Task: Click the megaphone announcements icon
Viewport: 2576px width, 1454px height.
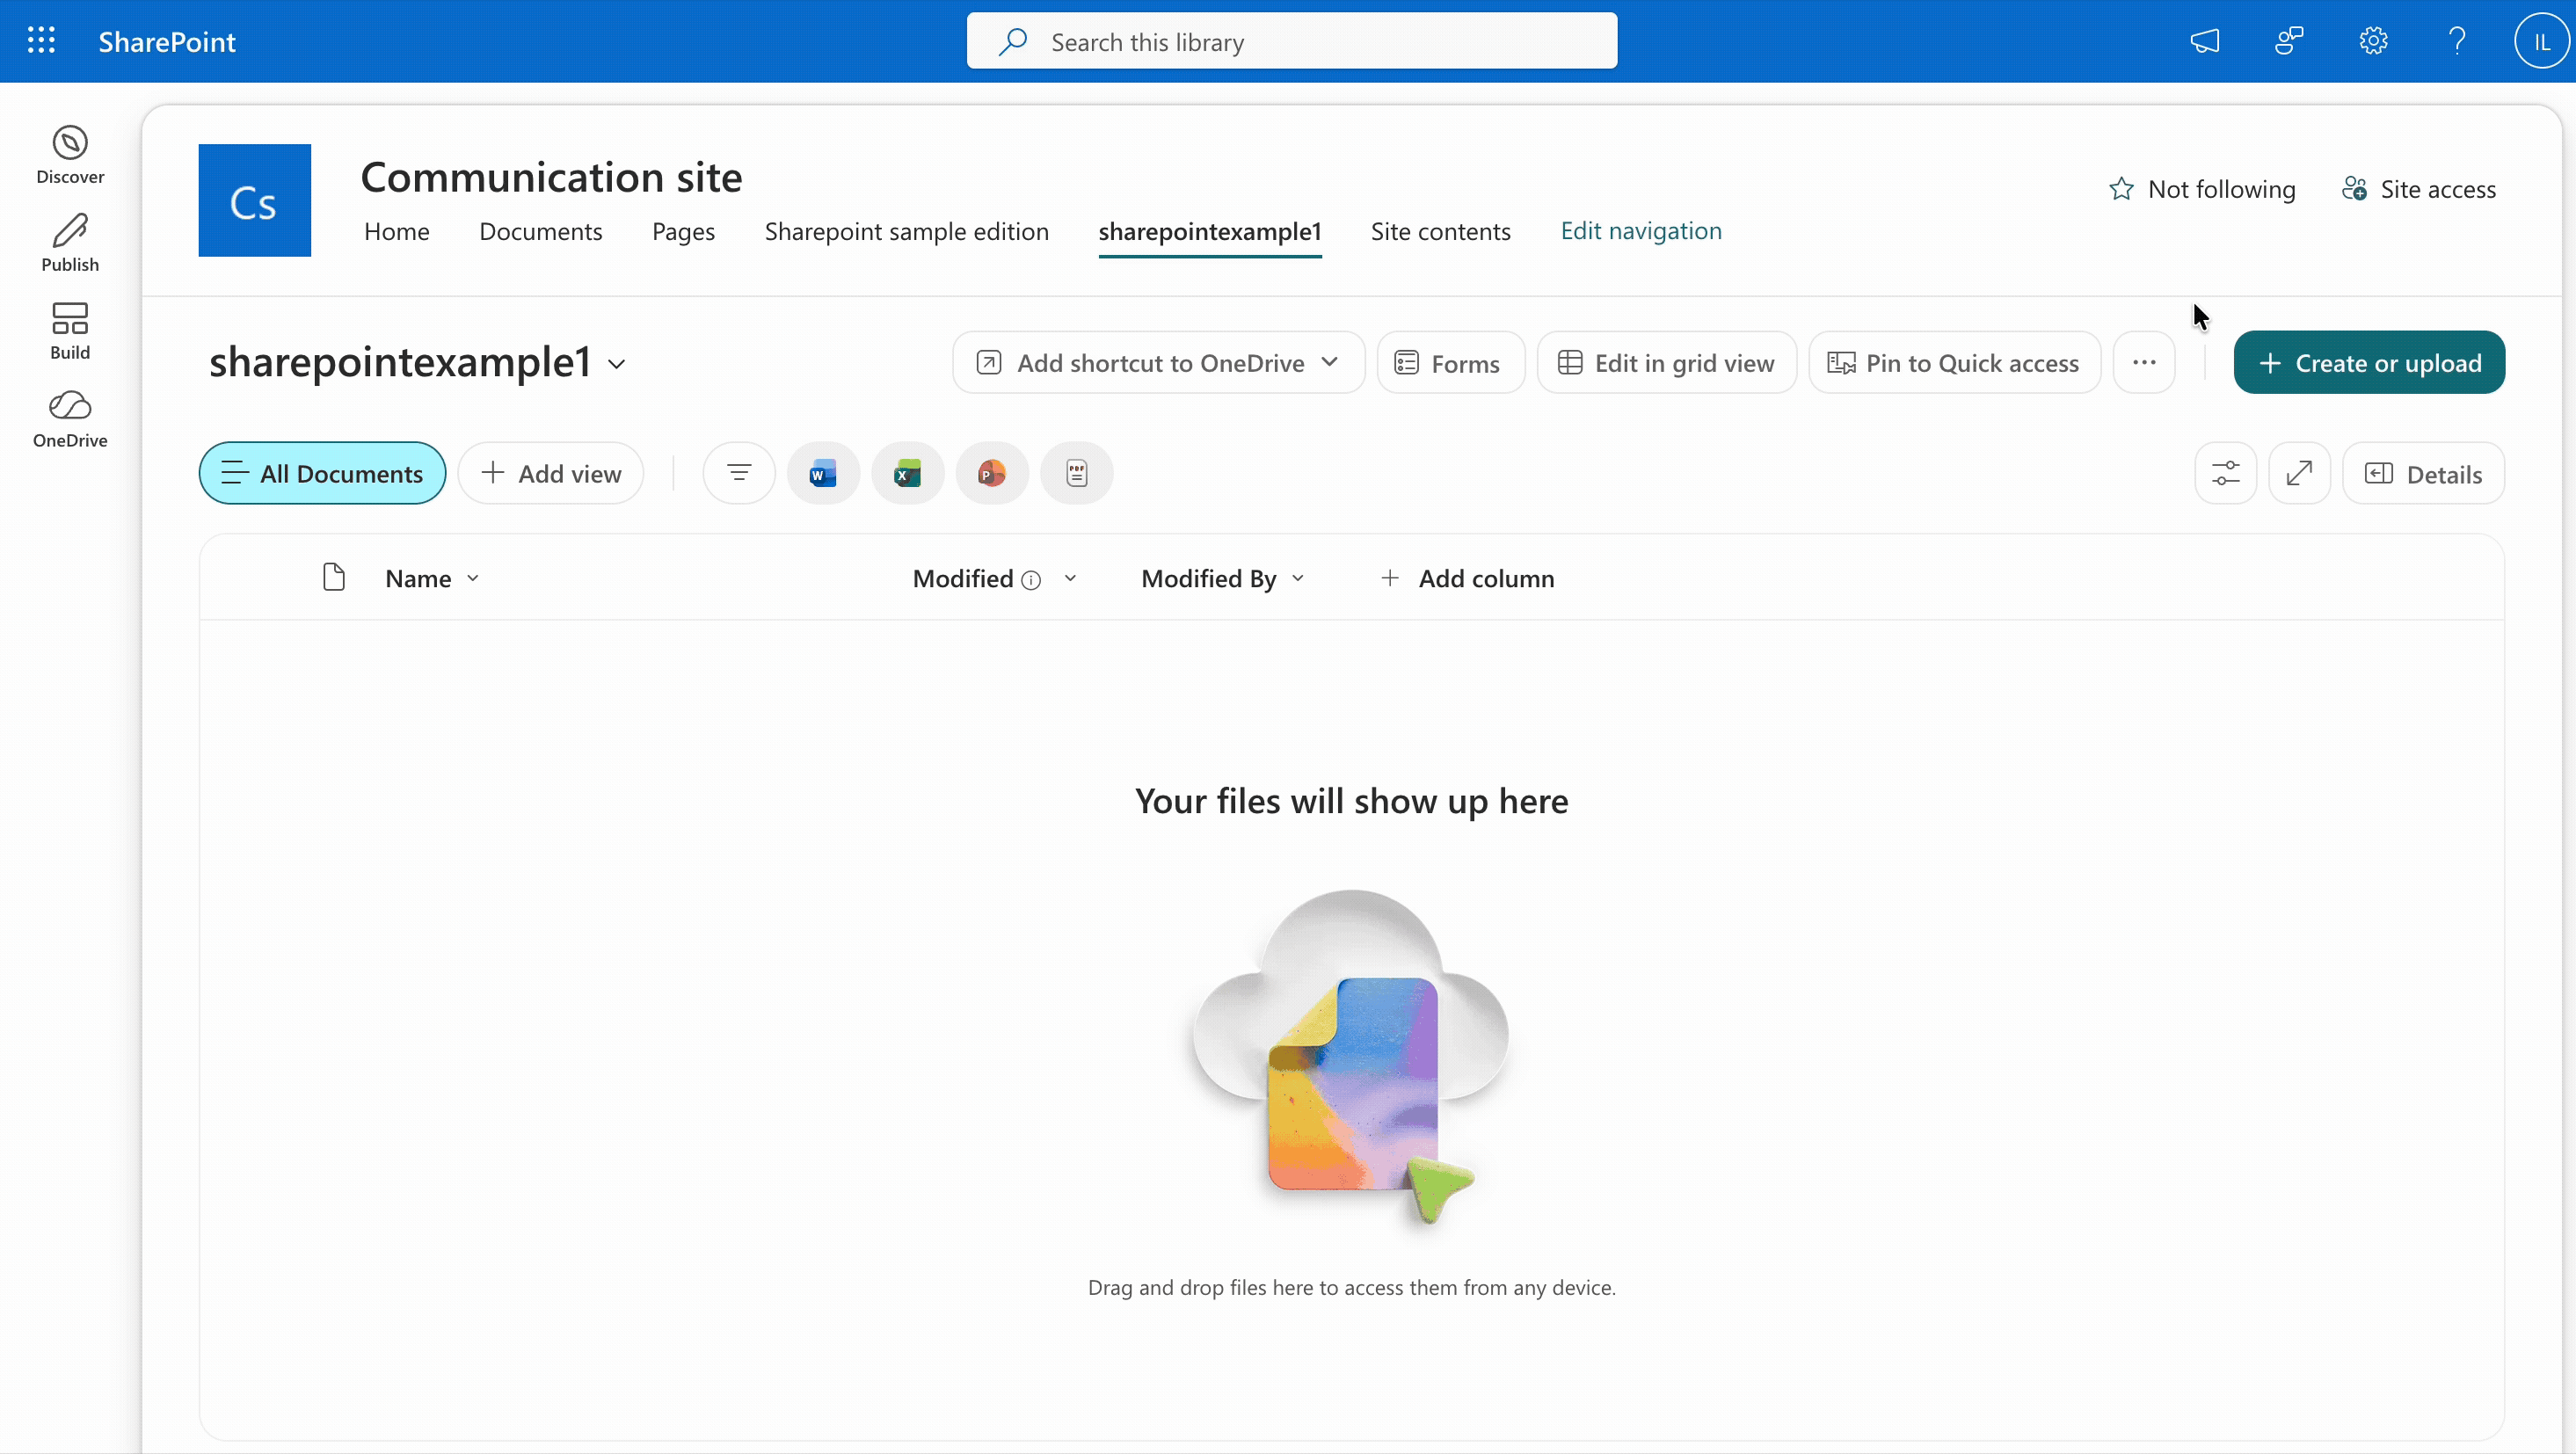Action: pos(2205,41)
